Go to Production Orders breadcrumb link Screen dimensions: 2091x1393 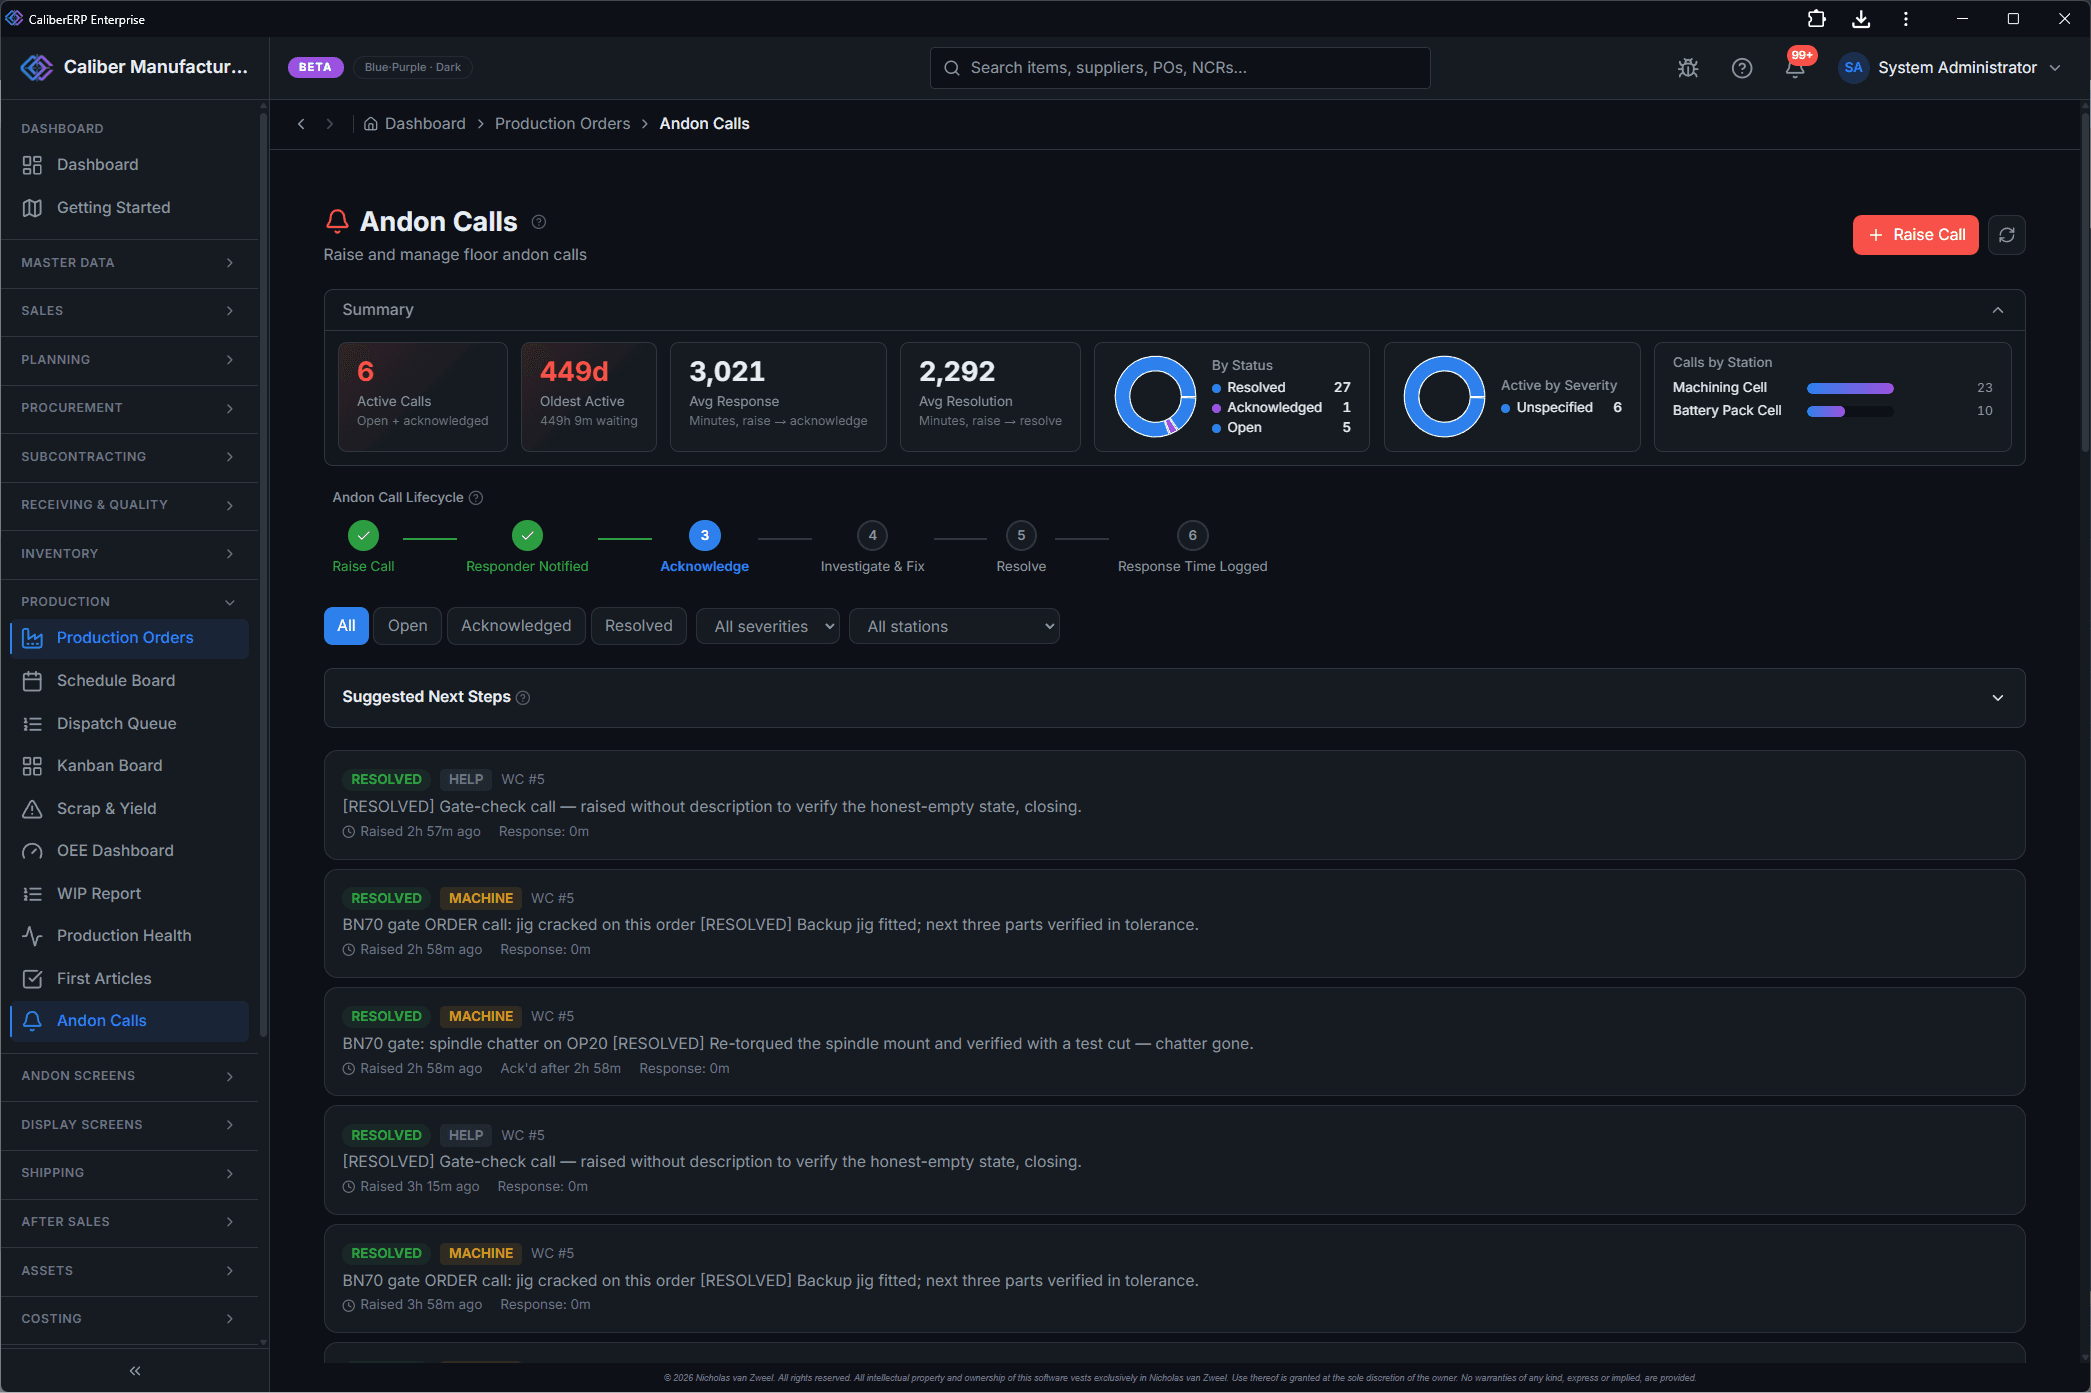[562, 124]
